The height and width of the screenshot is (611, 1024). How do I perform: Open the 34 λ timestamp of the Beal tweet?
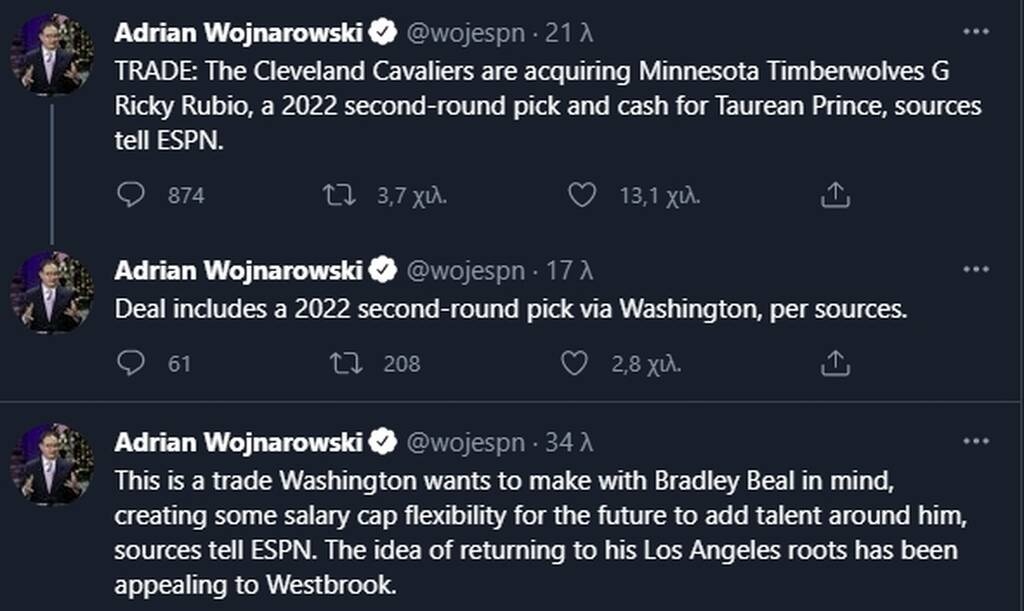(572, 442)
